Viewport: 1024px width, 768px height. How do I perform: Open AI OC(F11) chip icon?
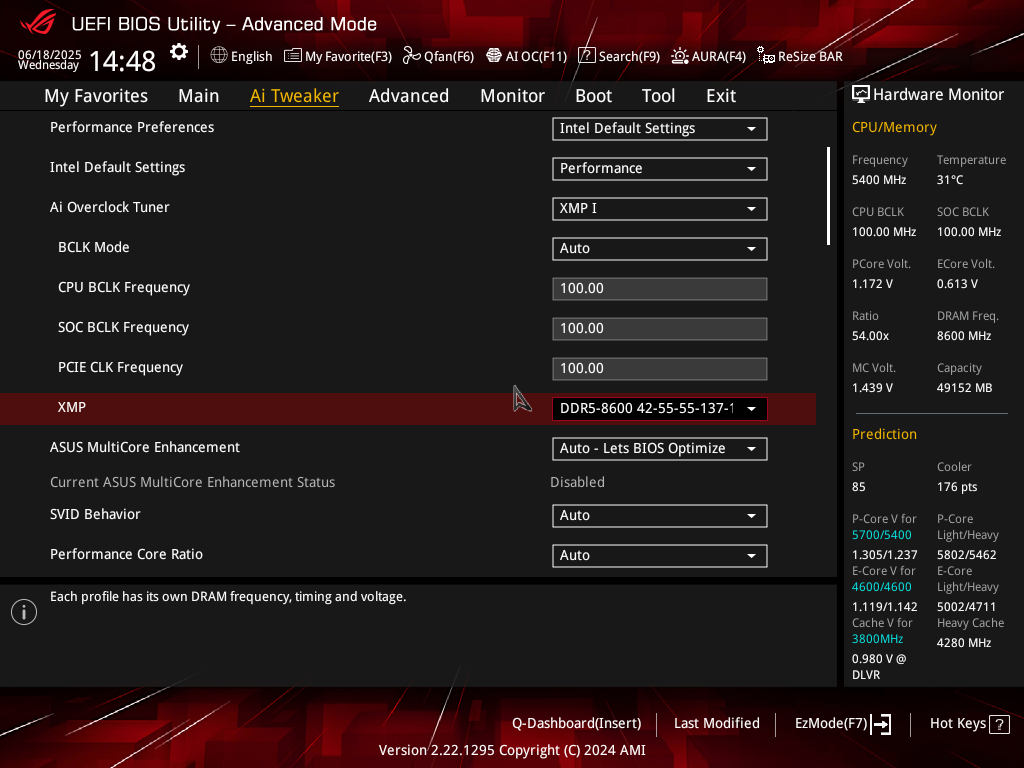[494, 56]
